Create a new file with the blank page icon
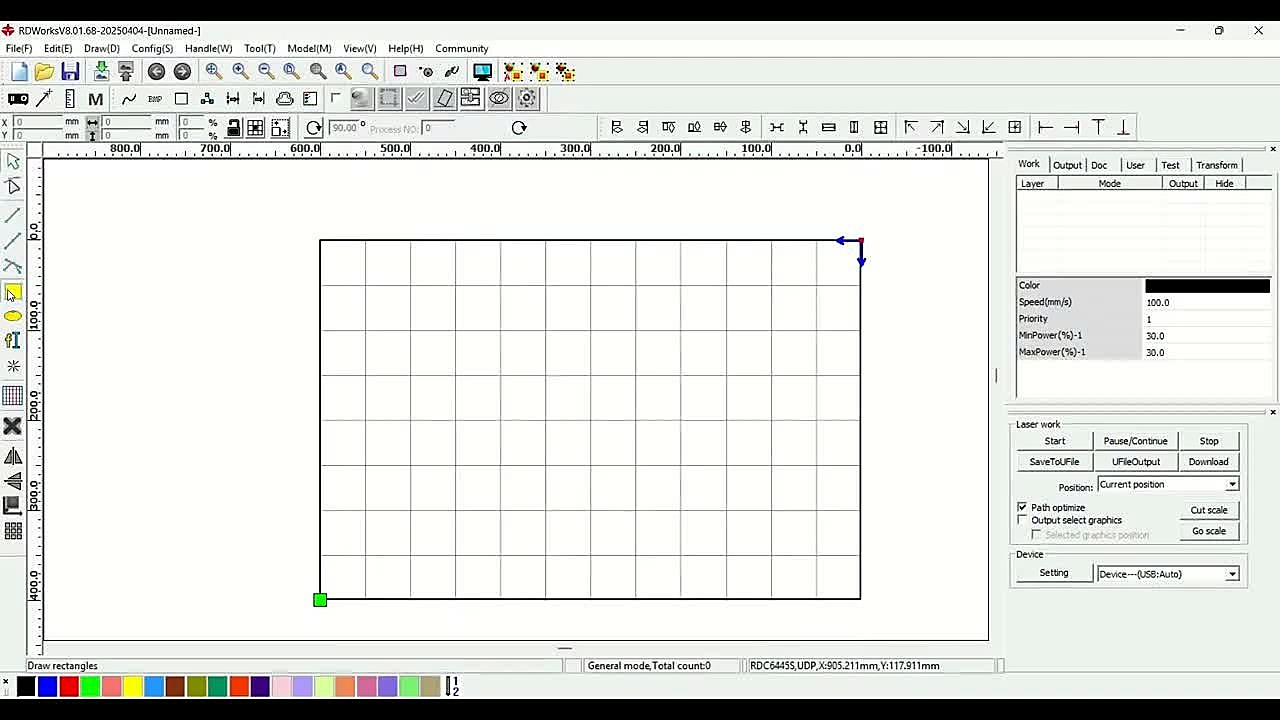The height and width of the screenshot is (720, 1280). 19,72
